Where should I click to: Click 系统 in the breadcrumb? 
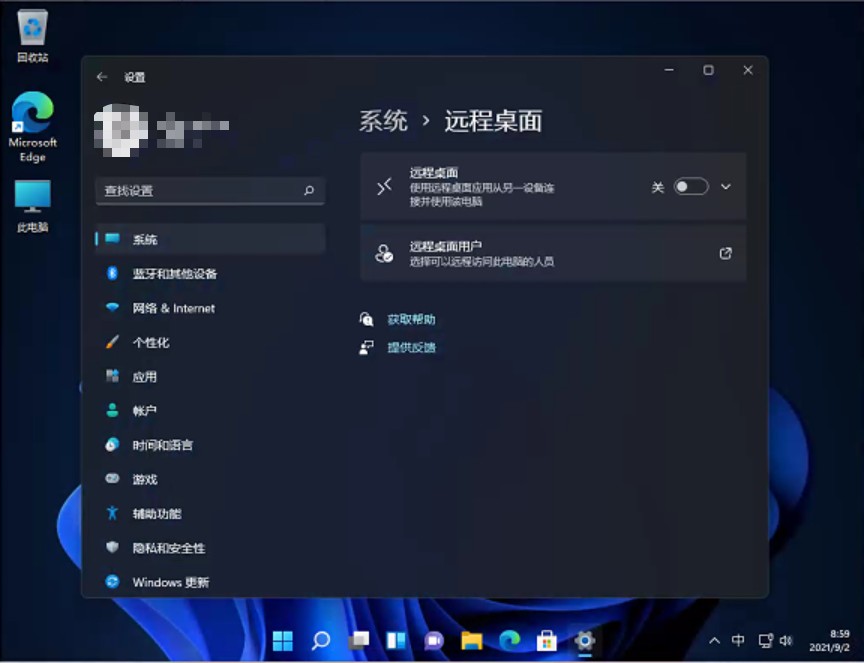tap(384, 121)
